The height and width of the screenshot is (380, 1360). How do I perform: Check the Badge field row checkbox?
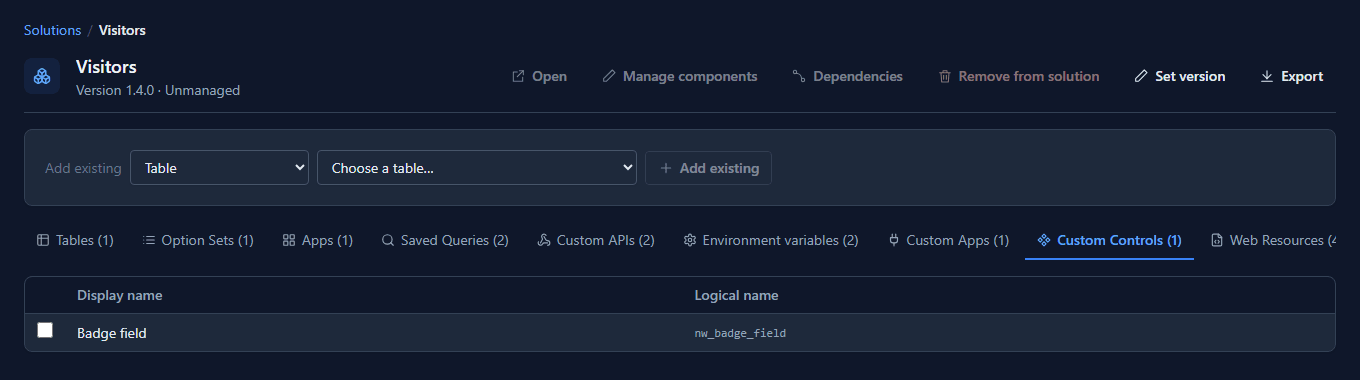tap(45, 330)
